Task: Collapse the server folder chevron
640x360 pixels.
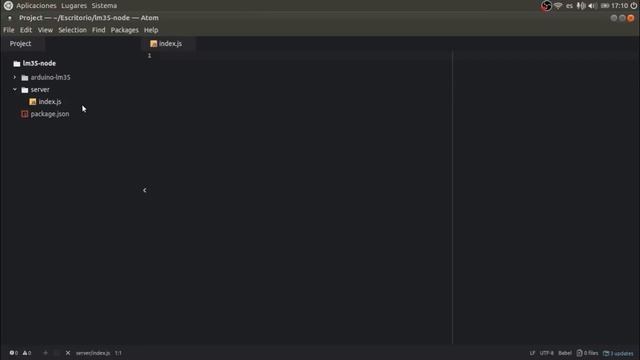Action: (x=15, y=89)
